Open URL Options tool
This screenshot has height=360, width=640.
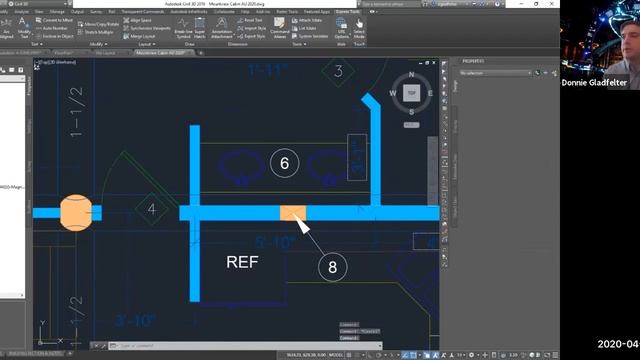click(x=342, y=27)
